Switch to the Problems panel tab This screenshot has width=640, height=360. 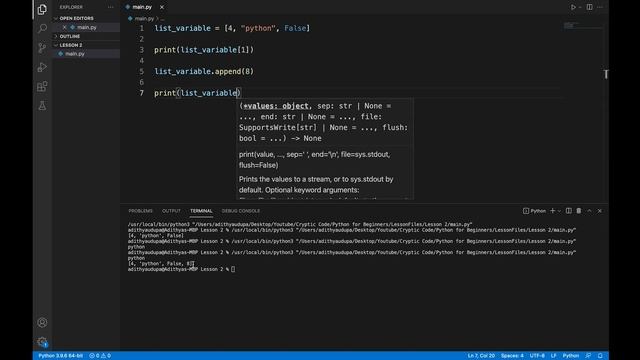tap(140, 211)
